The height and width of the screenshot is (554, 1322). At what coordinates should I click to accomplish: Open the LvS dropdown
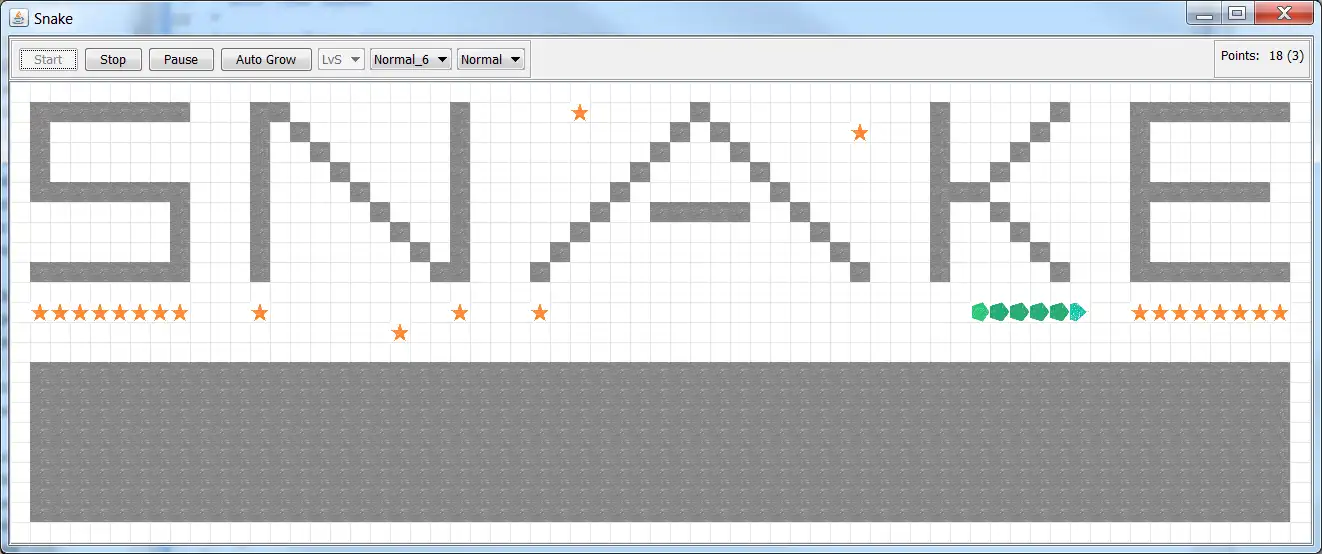pos(341,59)
